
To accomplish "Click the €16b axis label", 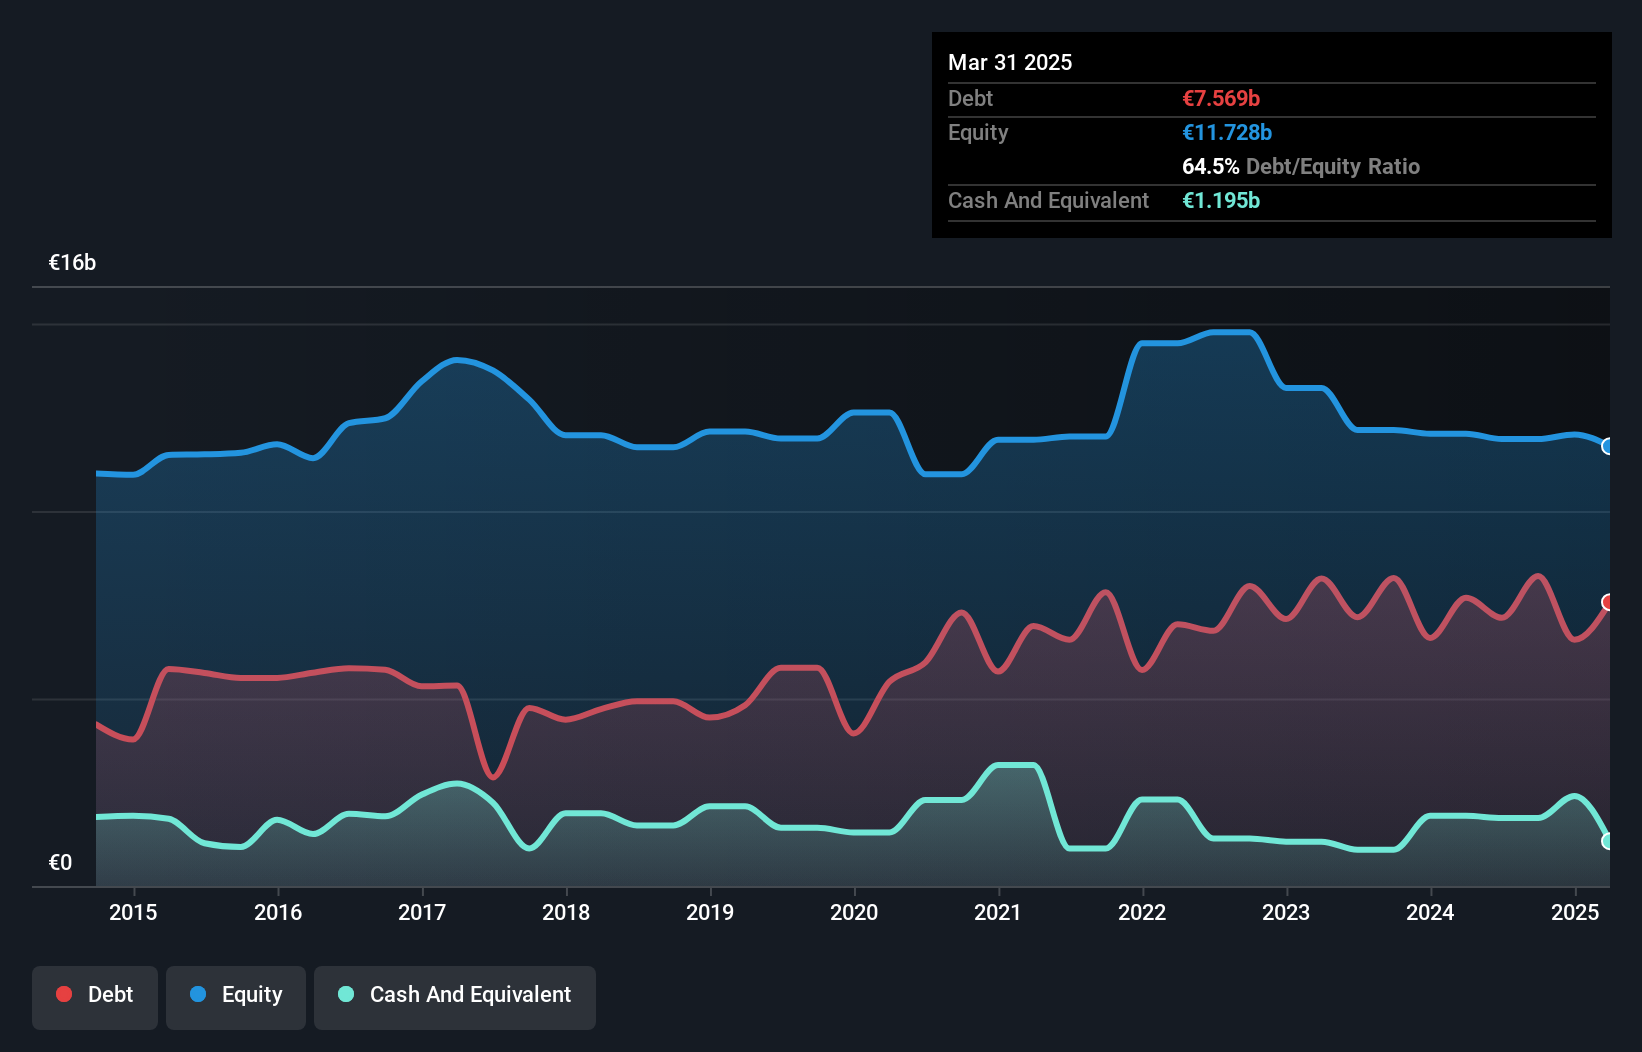I will coord(71,263).
